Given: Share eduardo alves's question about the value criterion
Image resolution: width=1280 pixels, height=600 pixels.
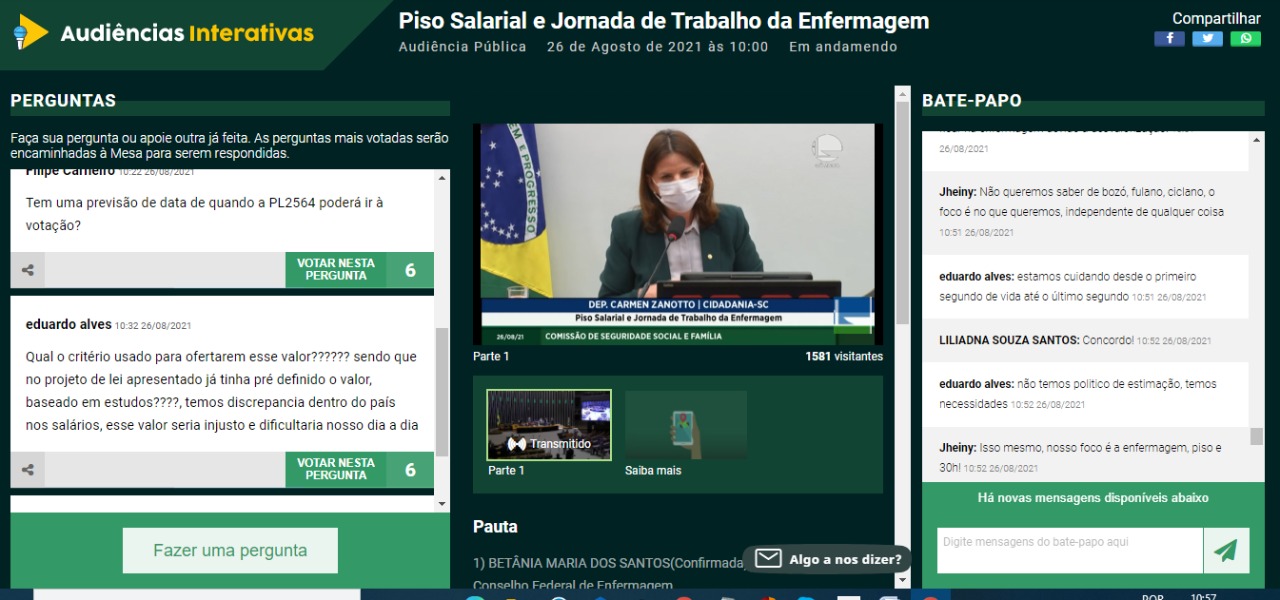Looking at the screenshot, I should 28,470.
